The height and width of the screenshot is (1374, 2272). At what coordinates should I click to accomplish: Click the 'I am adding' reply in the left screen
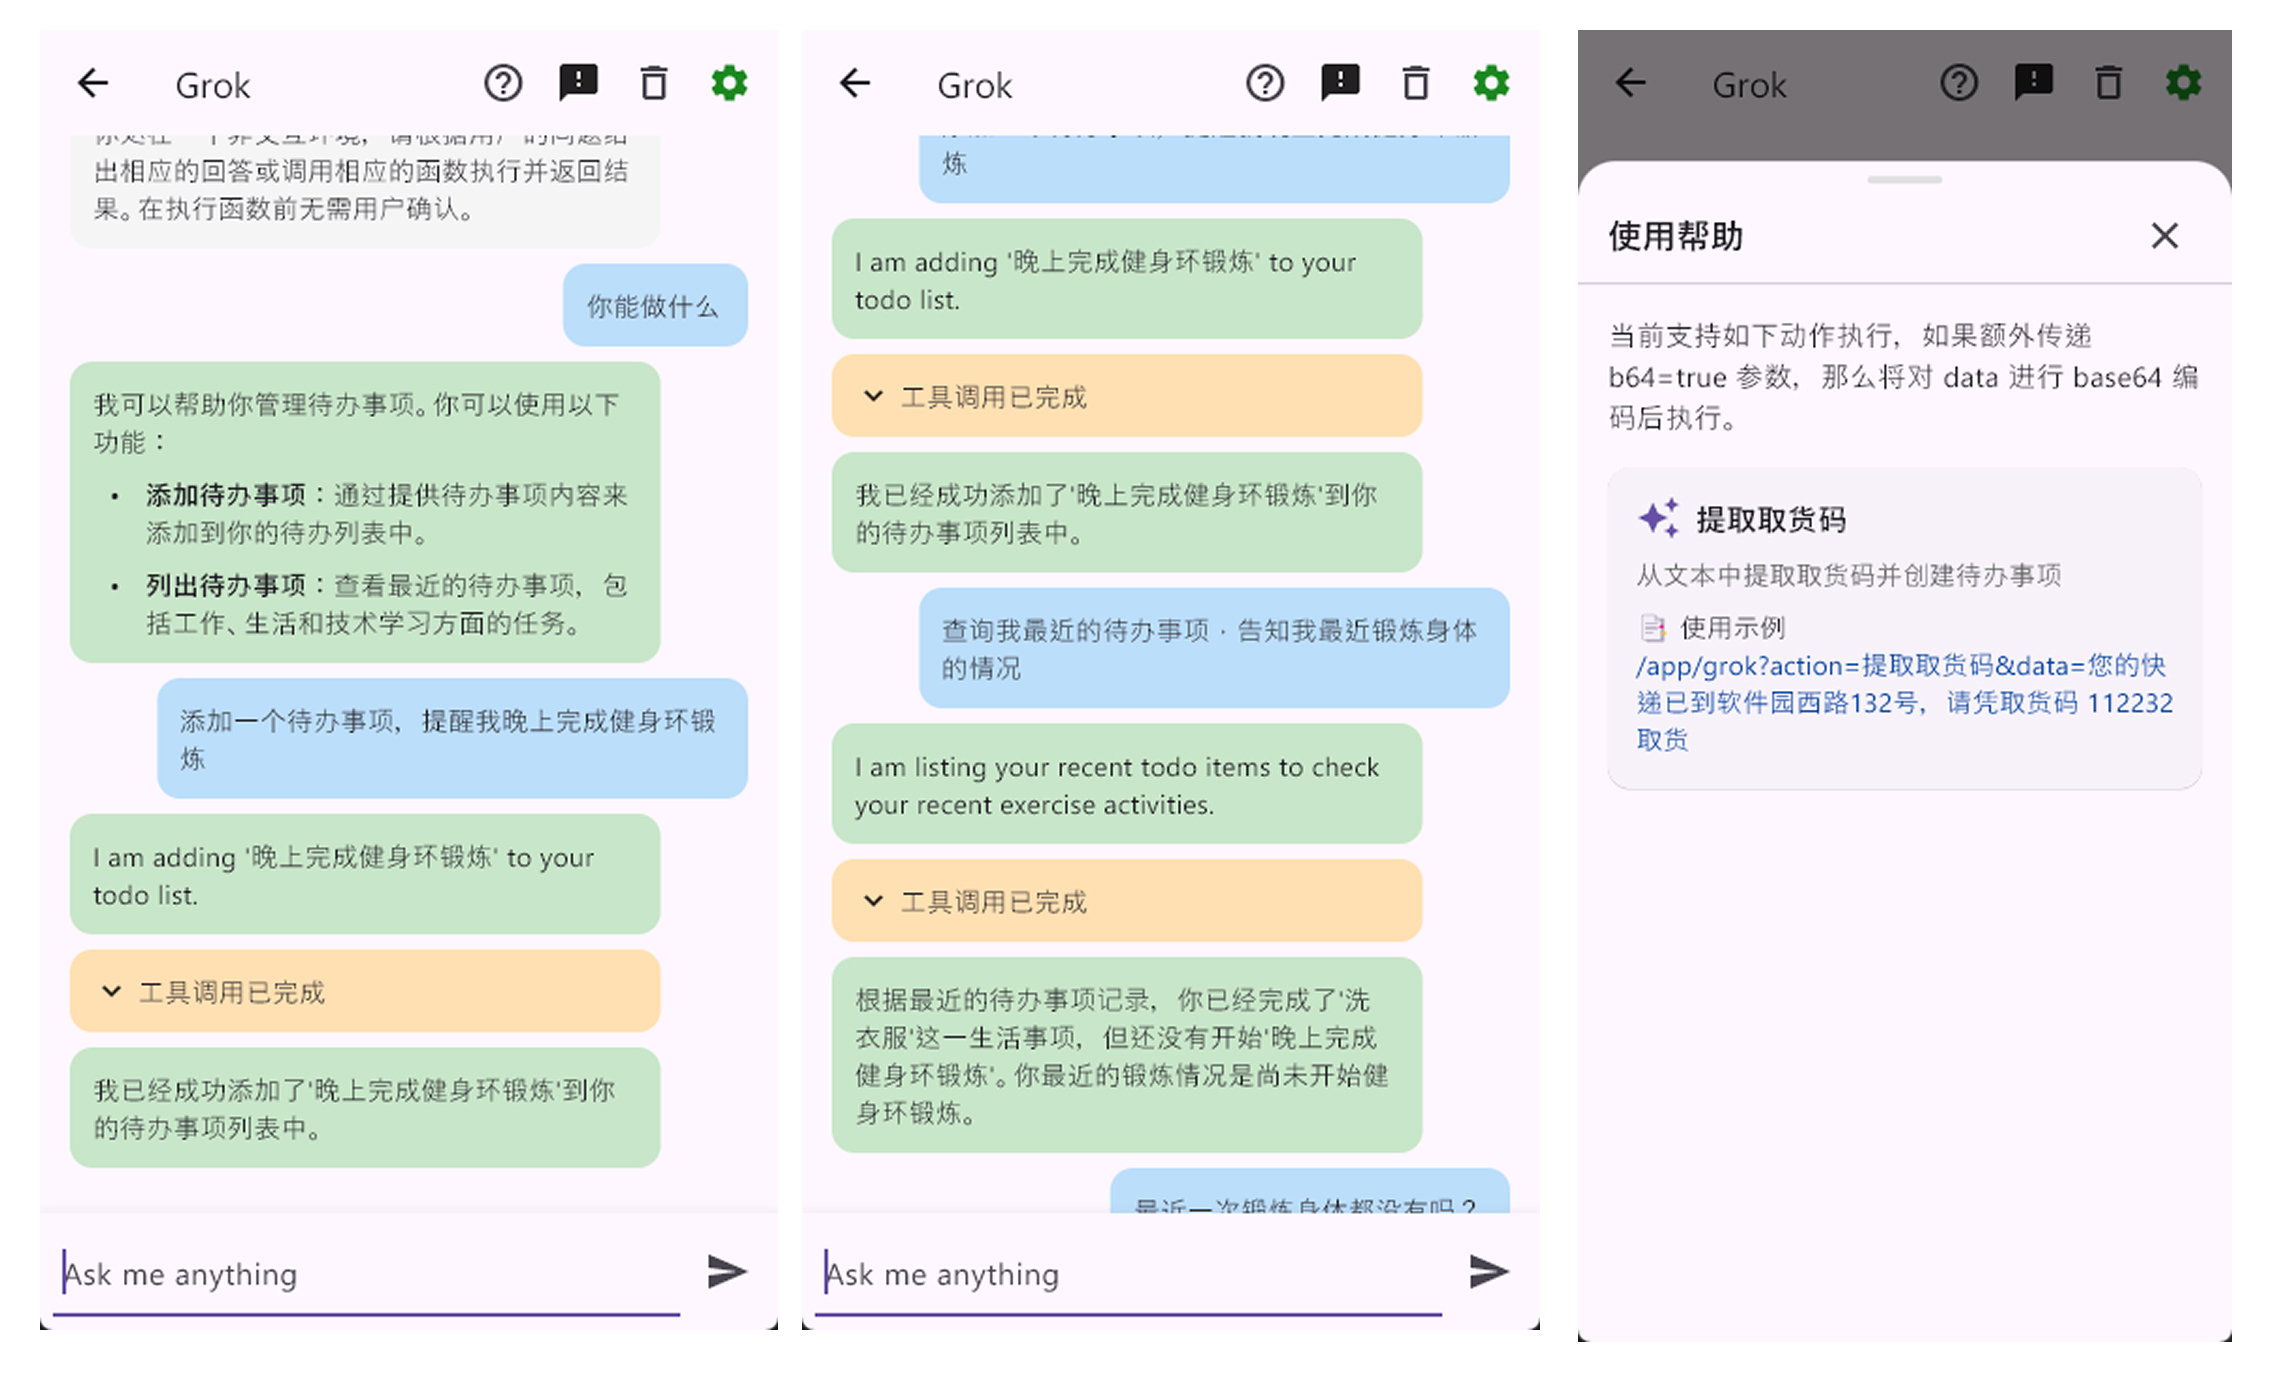pyautogui.click(x=365, y=874)
